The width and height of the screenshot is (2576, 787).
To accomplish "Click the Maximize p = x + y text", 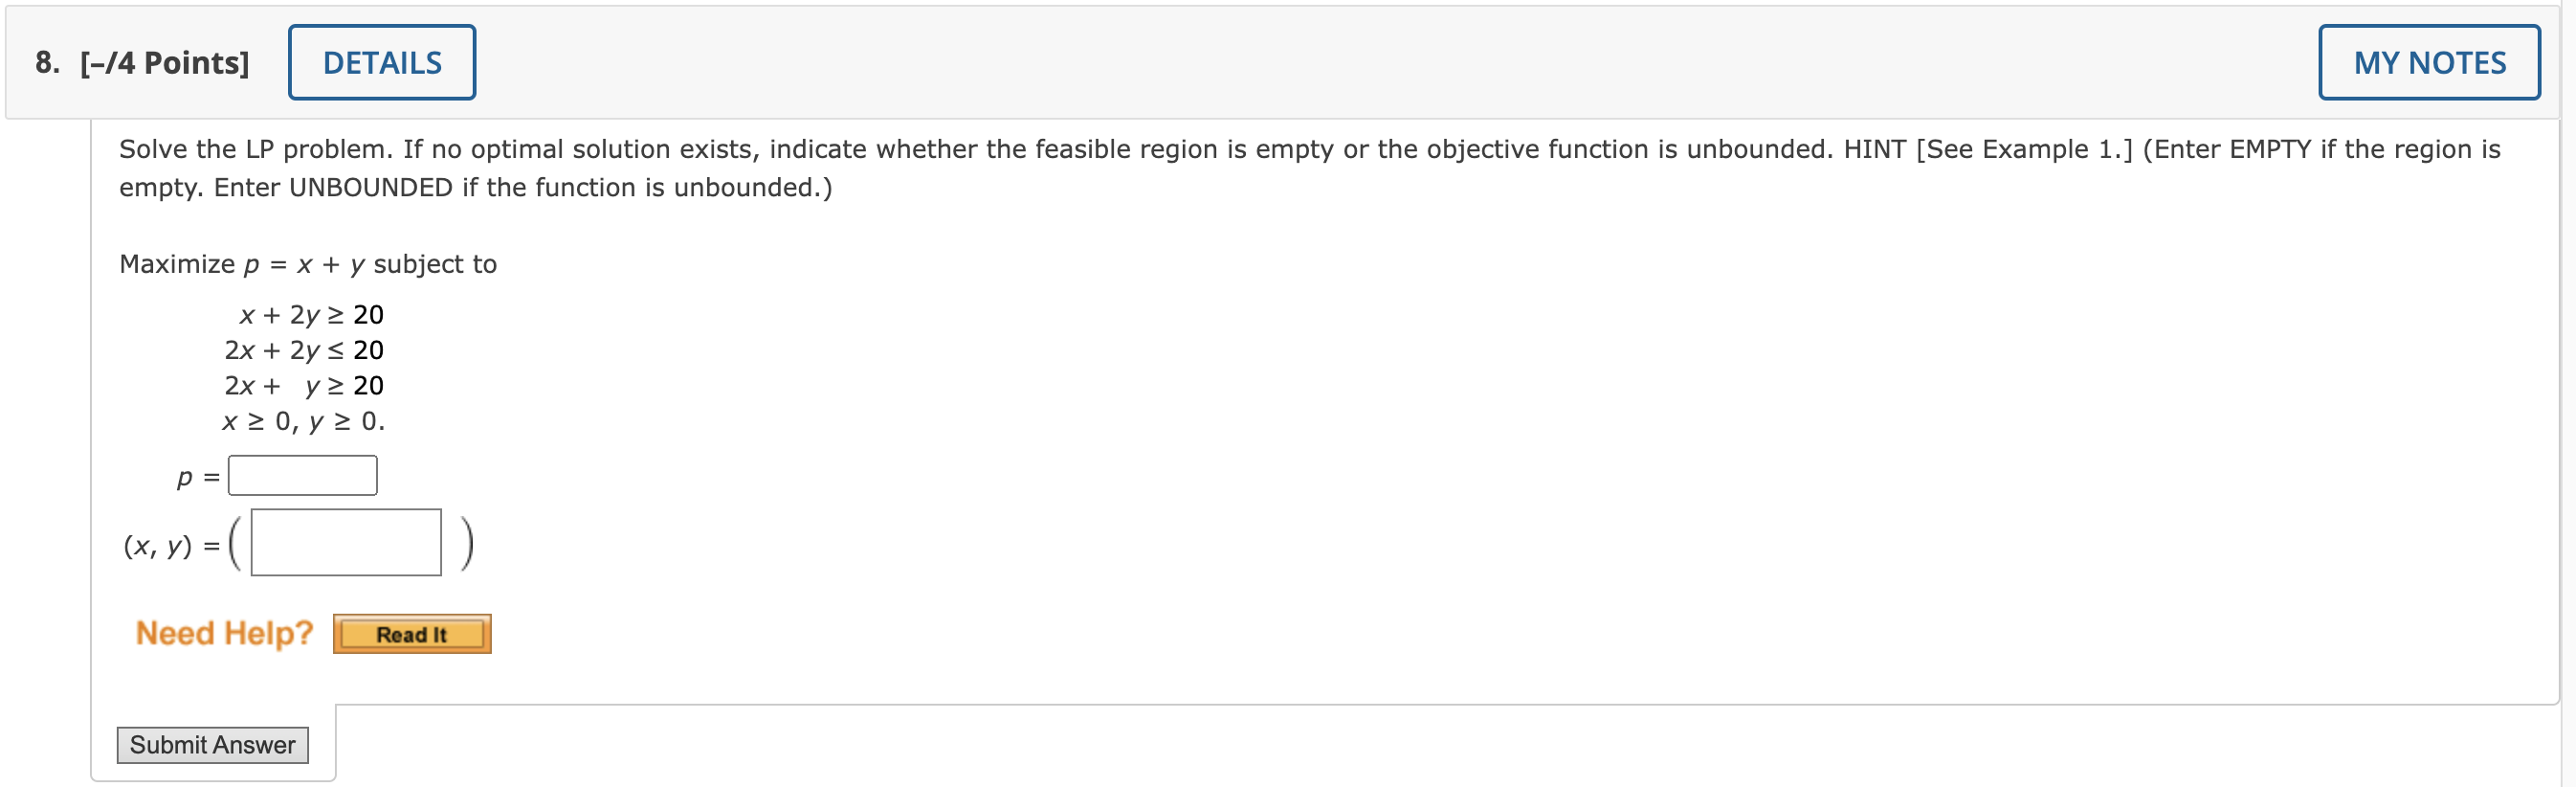I will tap(307, 264).
